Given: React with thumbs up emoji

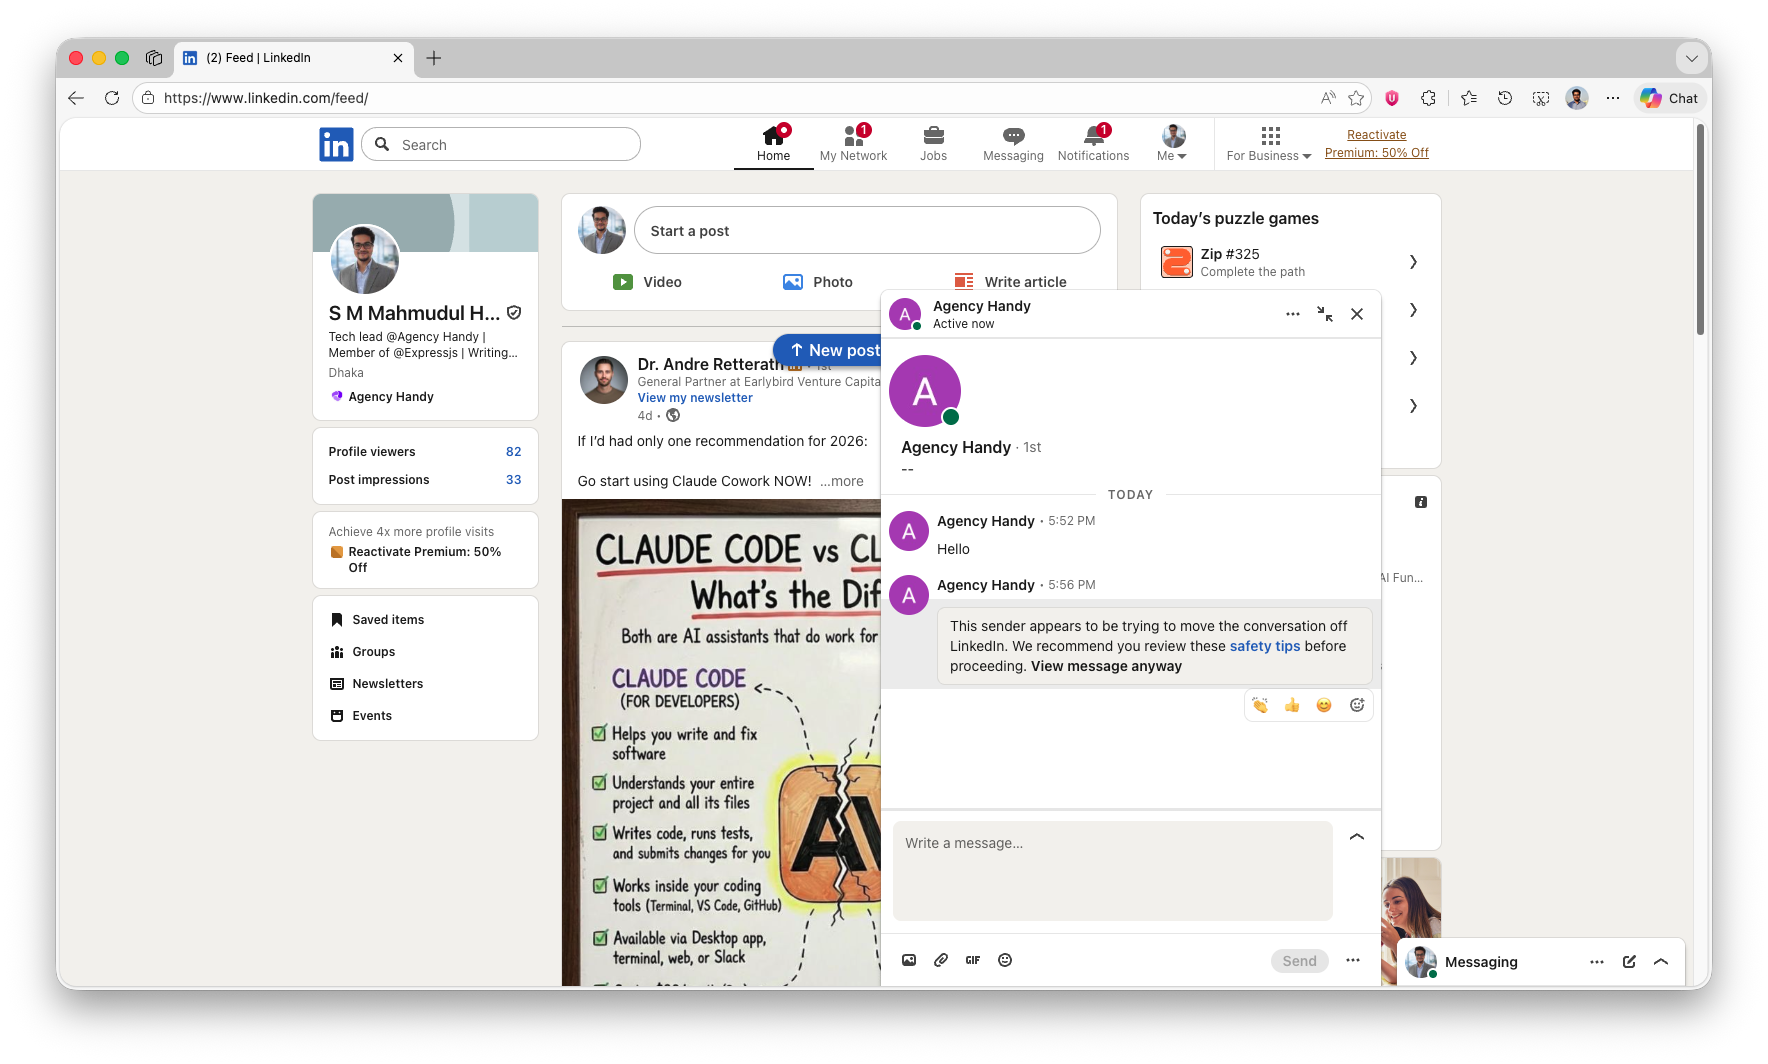Looking at the screenshot, I should click(1292, 705).
